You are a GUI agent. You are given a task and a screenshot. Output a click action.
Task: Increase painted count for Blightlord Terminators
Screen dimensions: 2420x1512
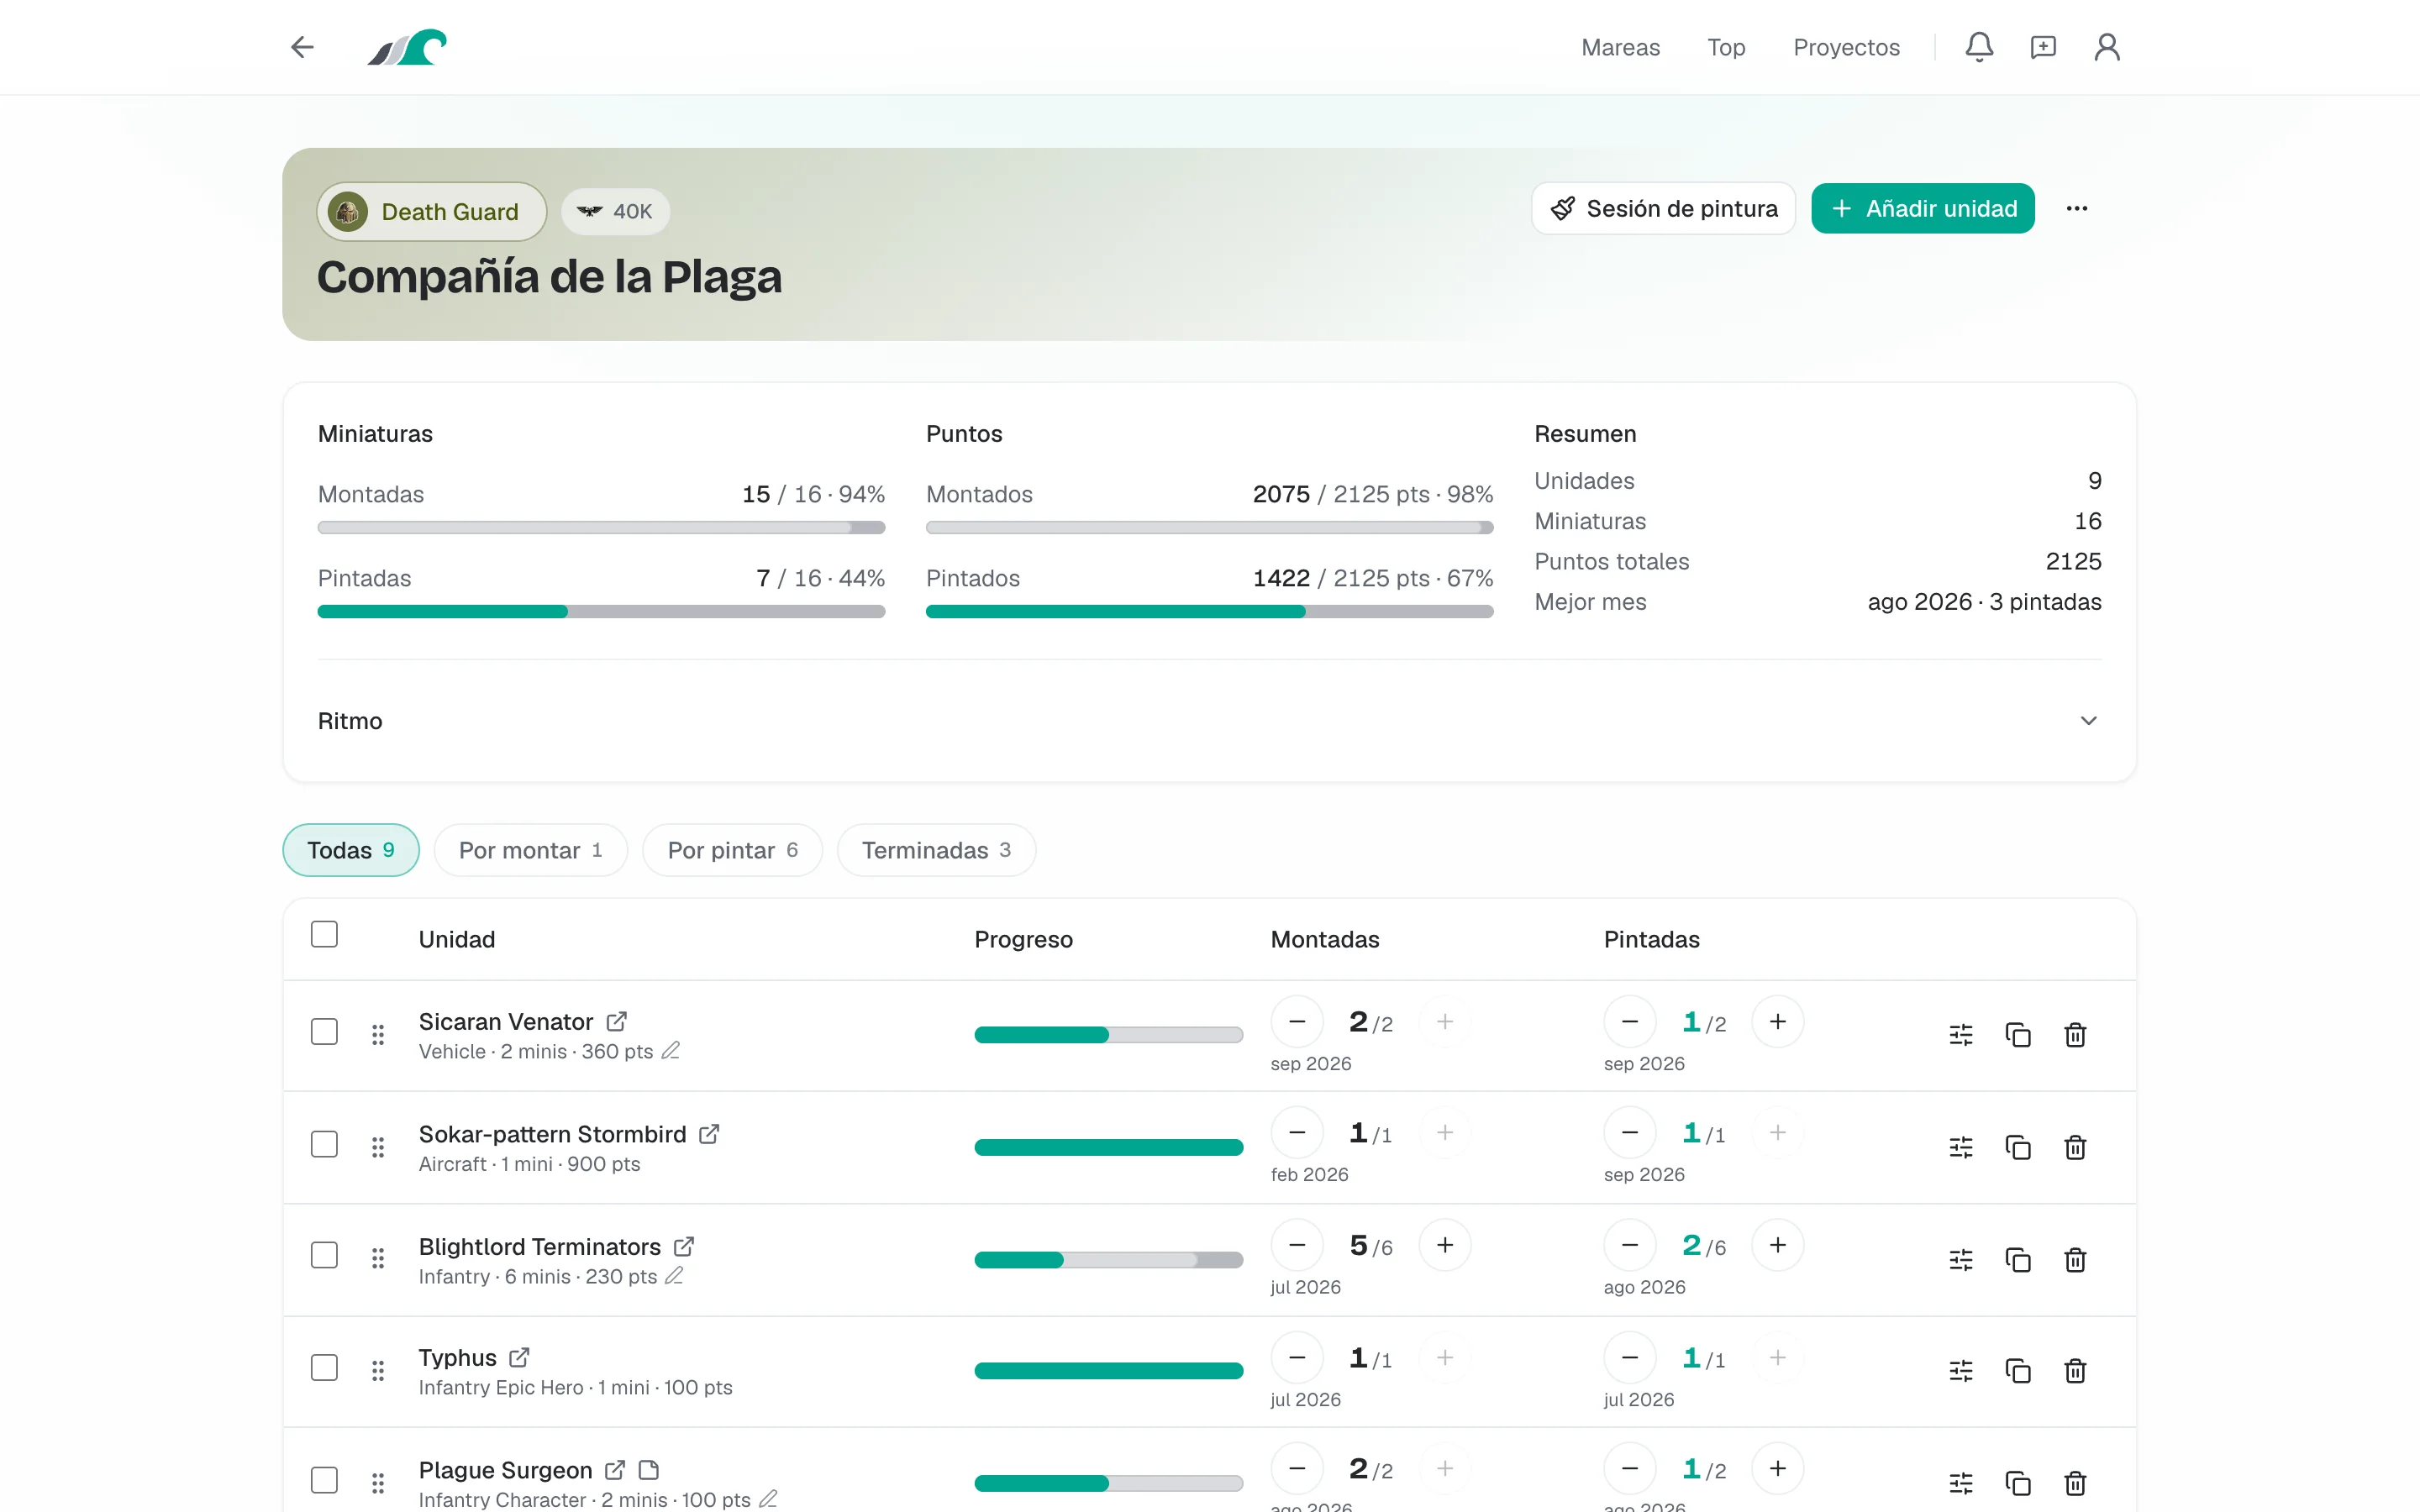(x=1777, y=1245)
